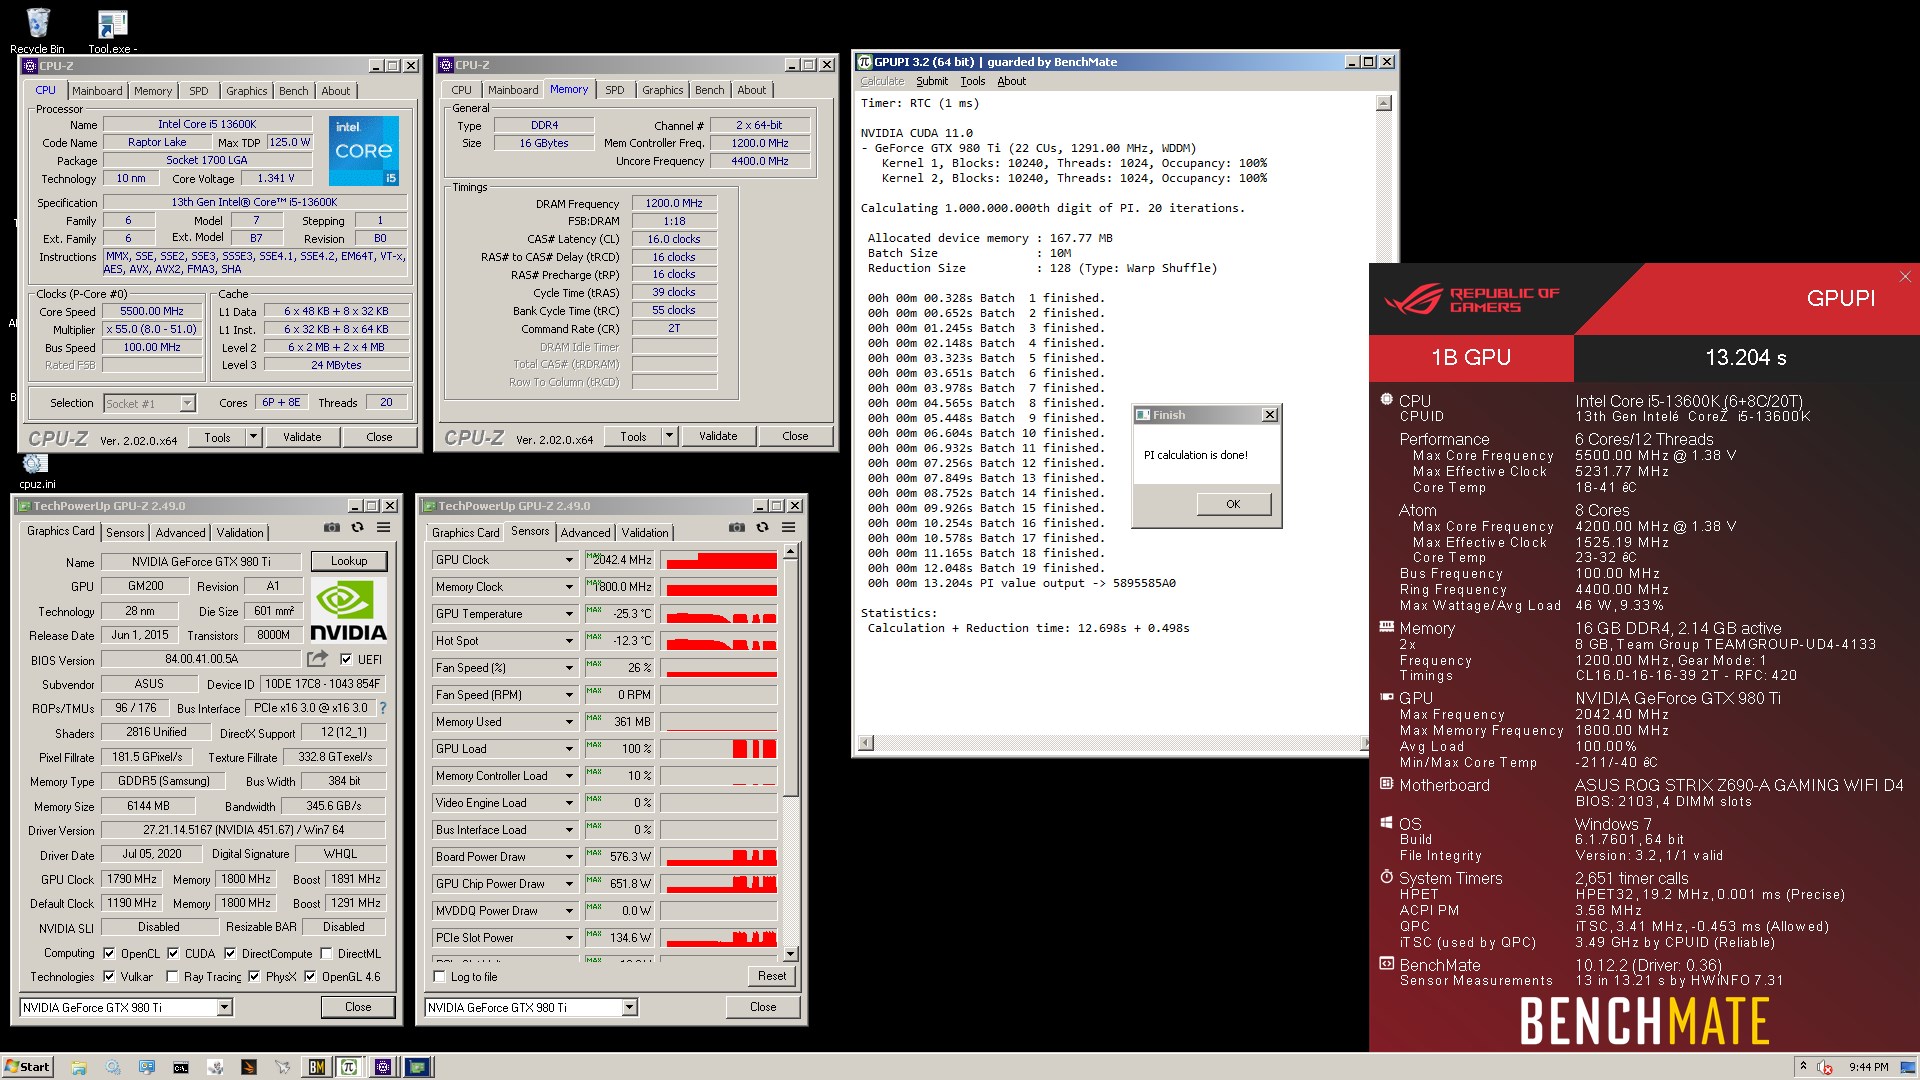1920x1080 pixels.
Task: Open the cpuz.ini file on desktop
Action: 36,471
